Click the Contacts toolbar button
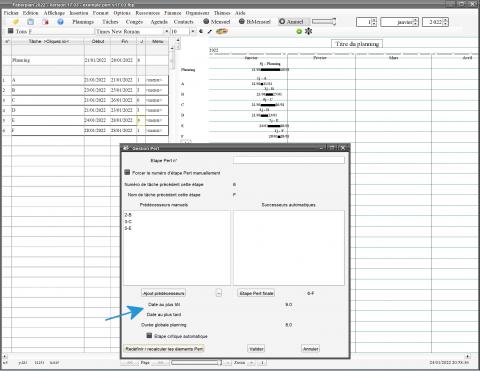480x371 pixels. pyautogui.click(x=183, y=22)
